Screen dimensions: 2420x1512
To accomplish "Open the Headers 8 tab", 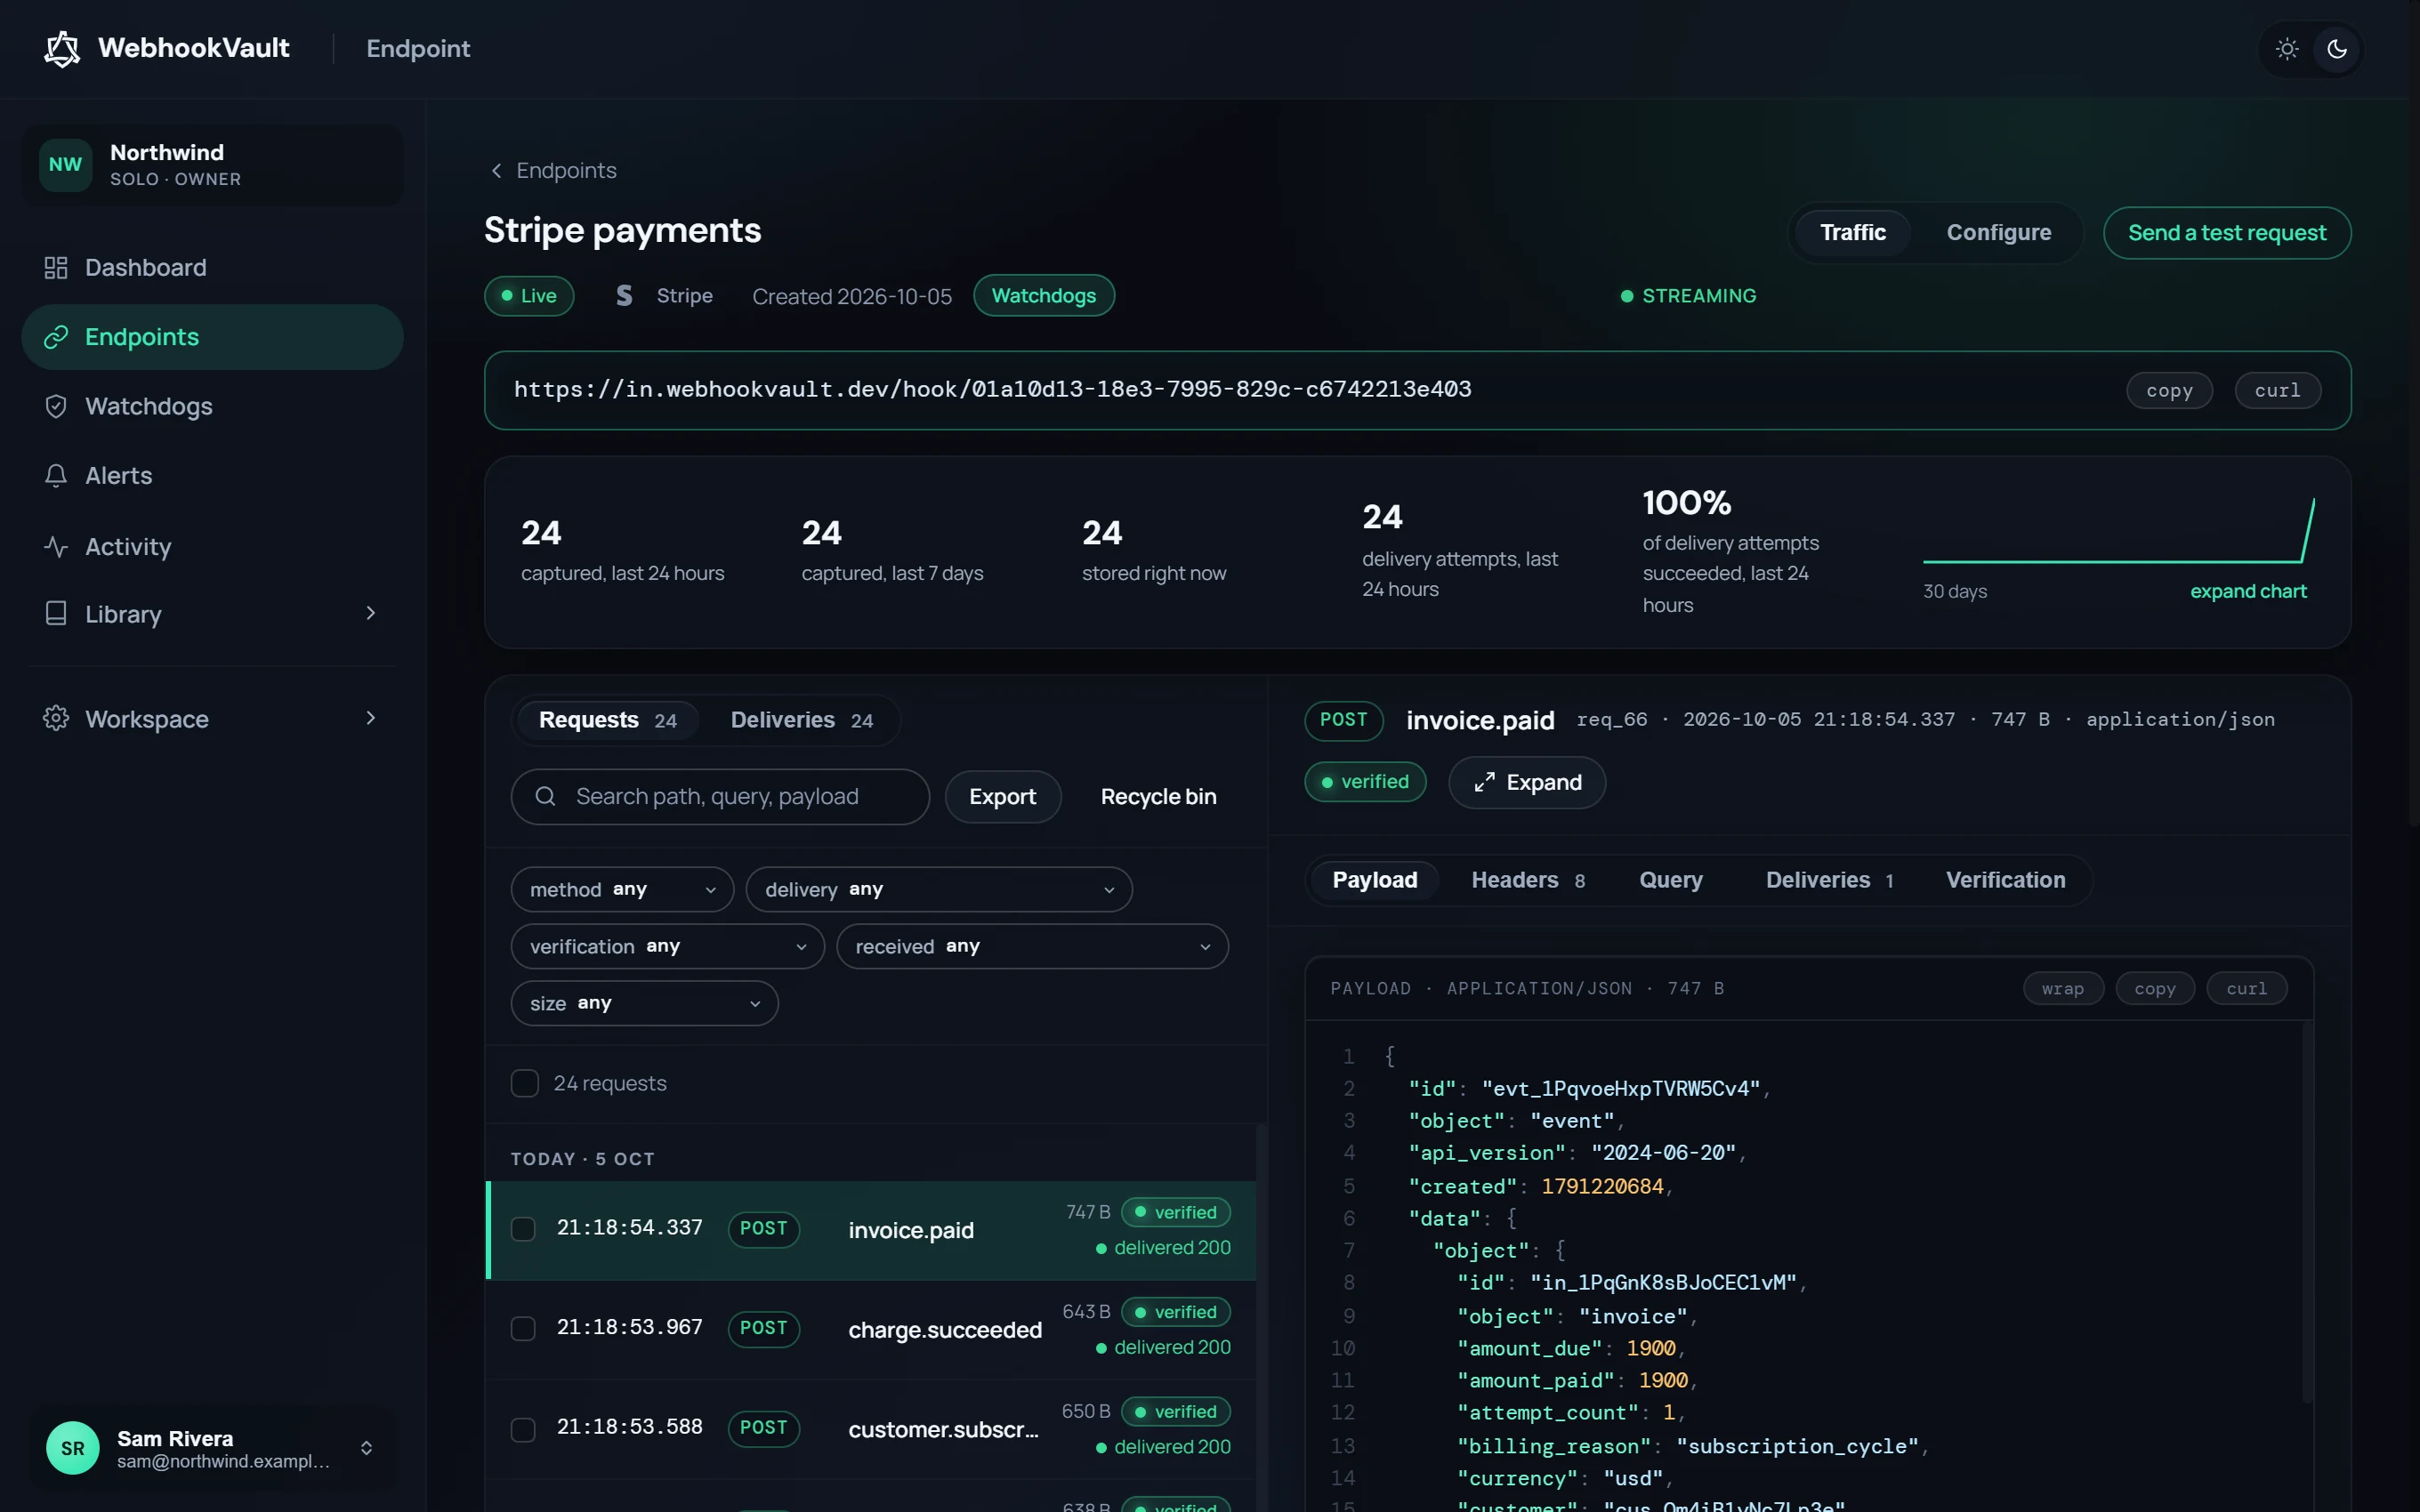I will (x=1527, y=880).
